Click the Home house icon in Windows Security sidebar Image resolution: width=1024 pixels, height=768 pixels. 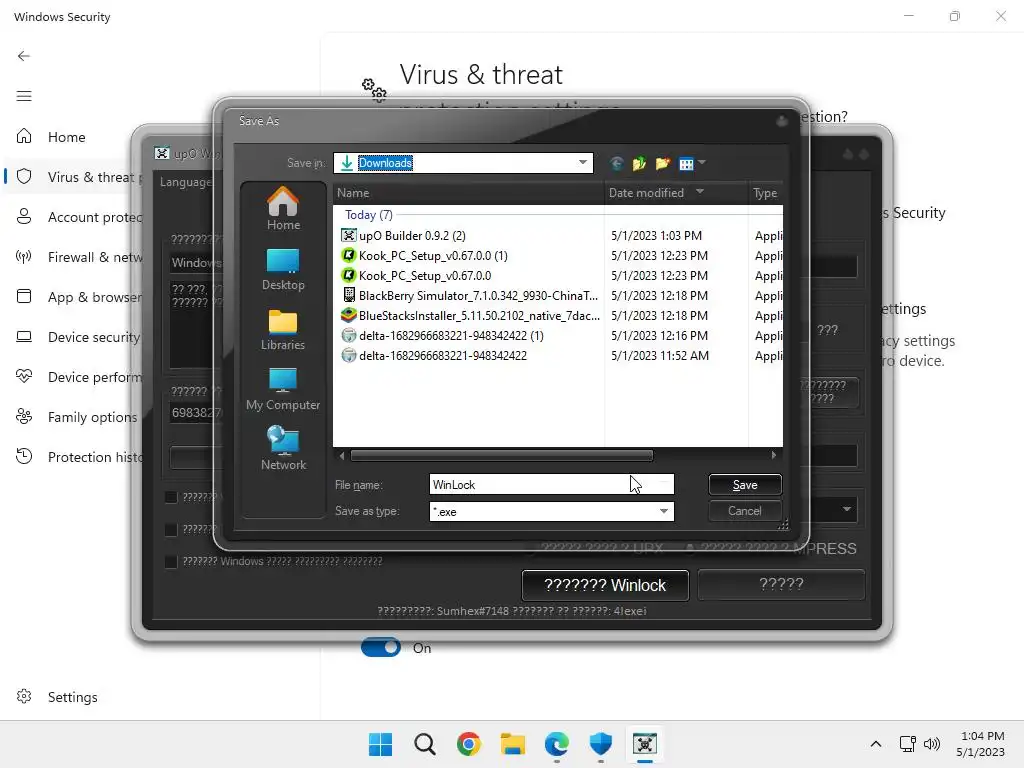click(x=24, y=136)
